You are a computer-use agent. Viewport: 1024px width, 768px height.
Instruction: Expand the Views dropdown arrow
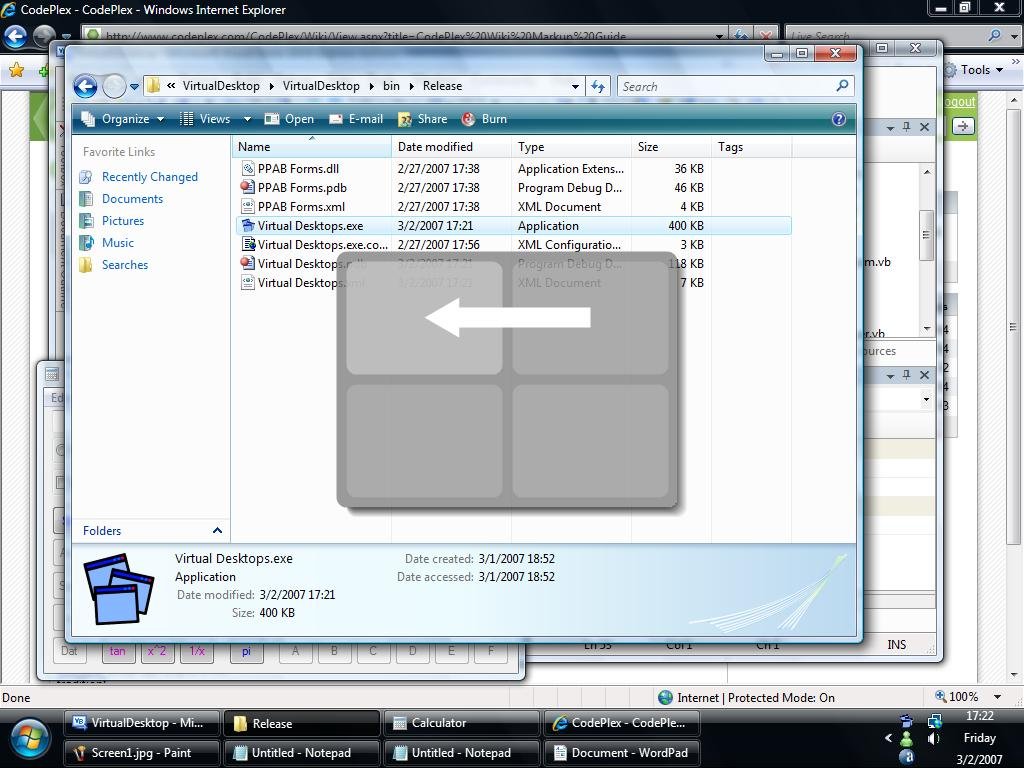tap(247, 119)
